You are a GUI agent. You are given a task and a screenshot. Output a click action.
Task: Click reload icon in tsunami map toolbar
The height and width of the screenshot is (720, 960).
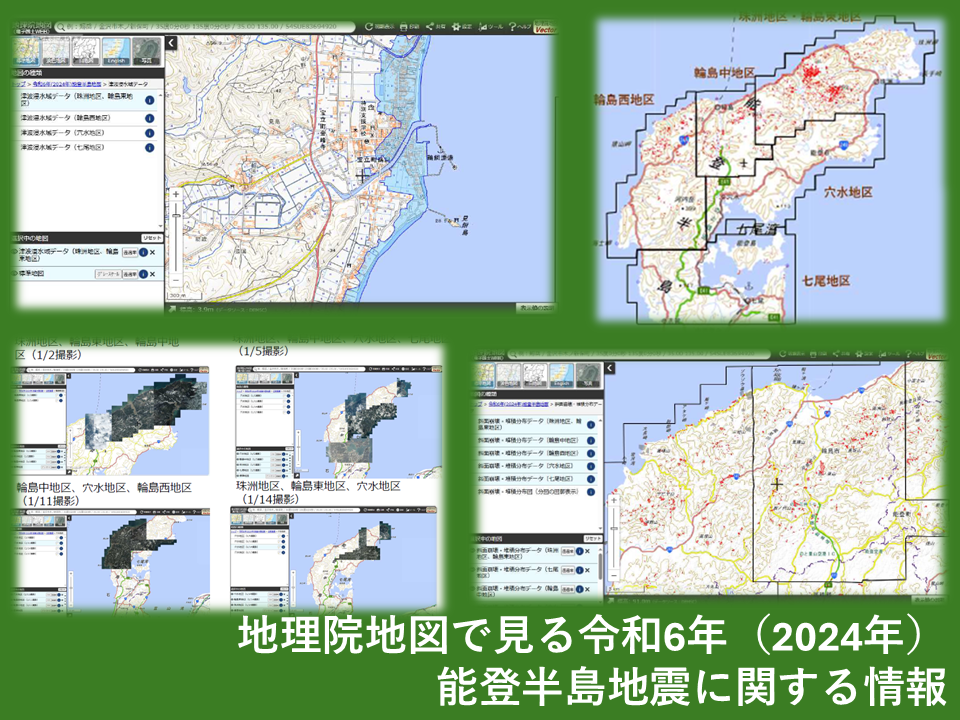(x=369, y=27)
